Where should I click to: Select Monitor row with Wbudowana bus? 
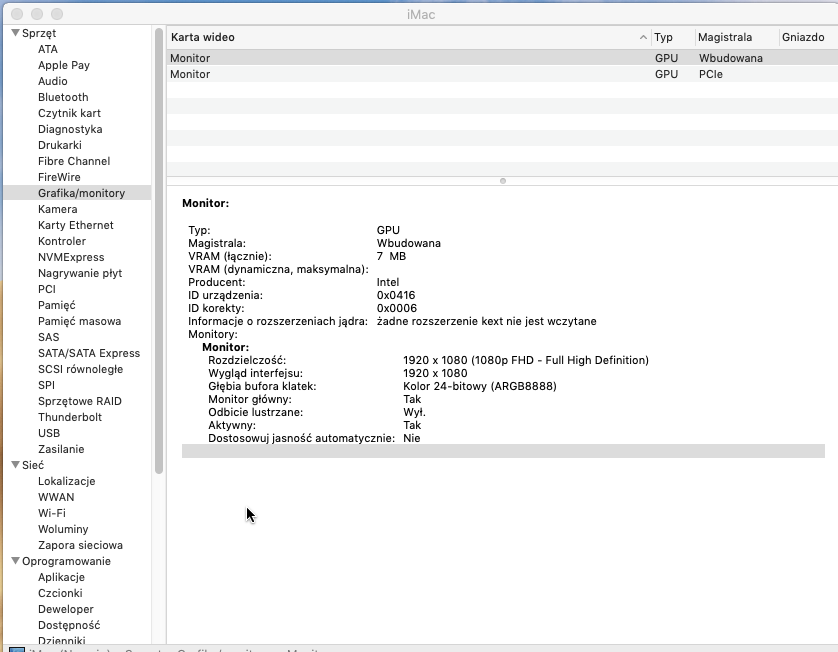pyautogui.click(x=502, y=58)
